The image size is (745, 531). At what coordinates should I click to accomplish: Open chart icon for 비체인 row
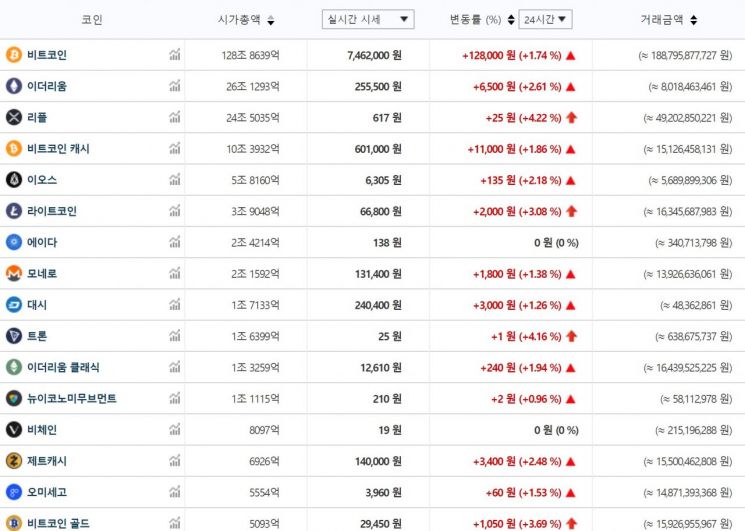175,430
